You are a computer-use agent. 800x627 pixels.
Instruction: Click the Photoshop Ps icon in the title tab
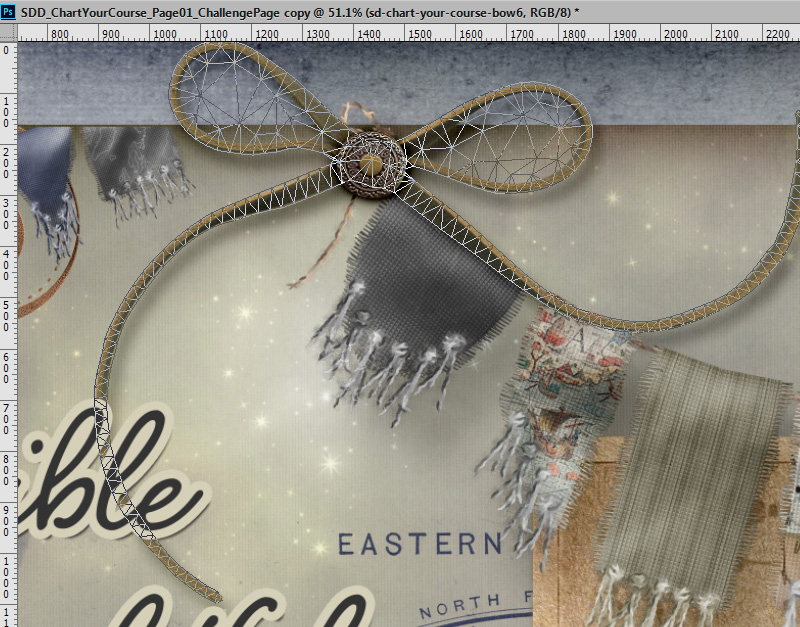(x=8, y=12)
